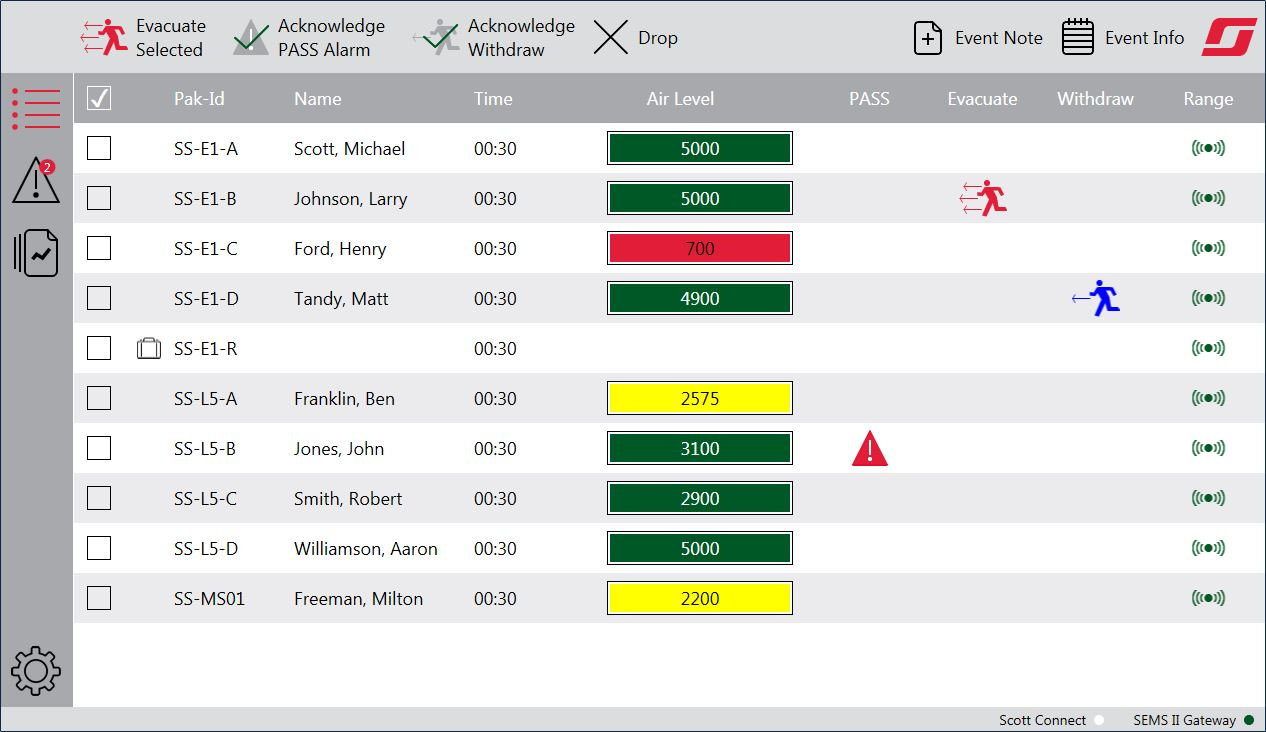Open the event reports panel in sidebar

[36, 253]
